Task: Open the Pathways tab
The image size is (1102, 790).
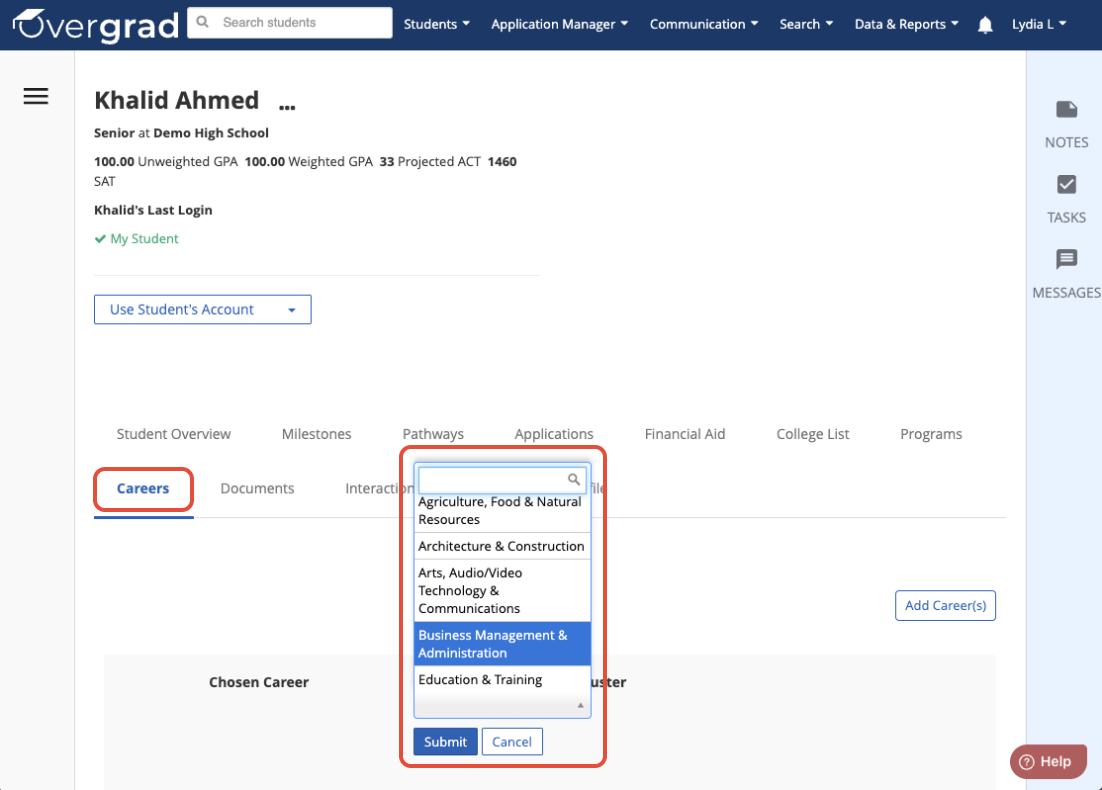Action: tap(433, 434)
